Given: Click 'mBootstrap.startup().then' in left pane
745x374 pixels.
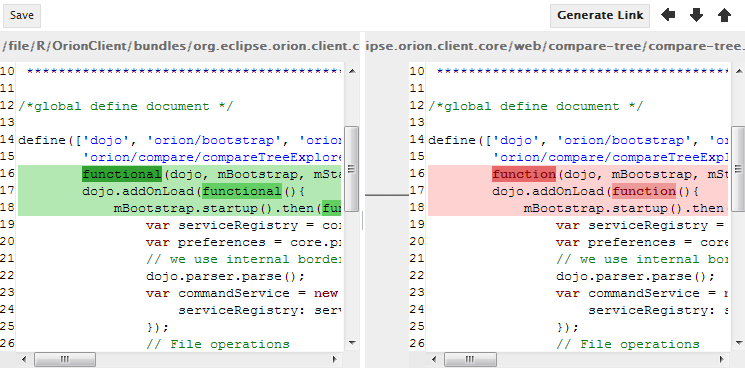Looking at the screenshot, I should [x=216, y=209].
